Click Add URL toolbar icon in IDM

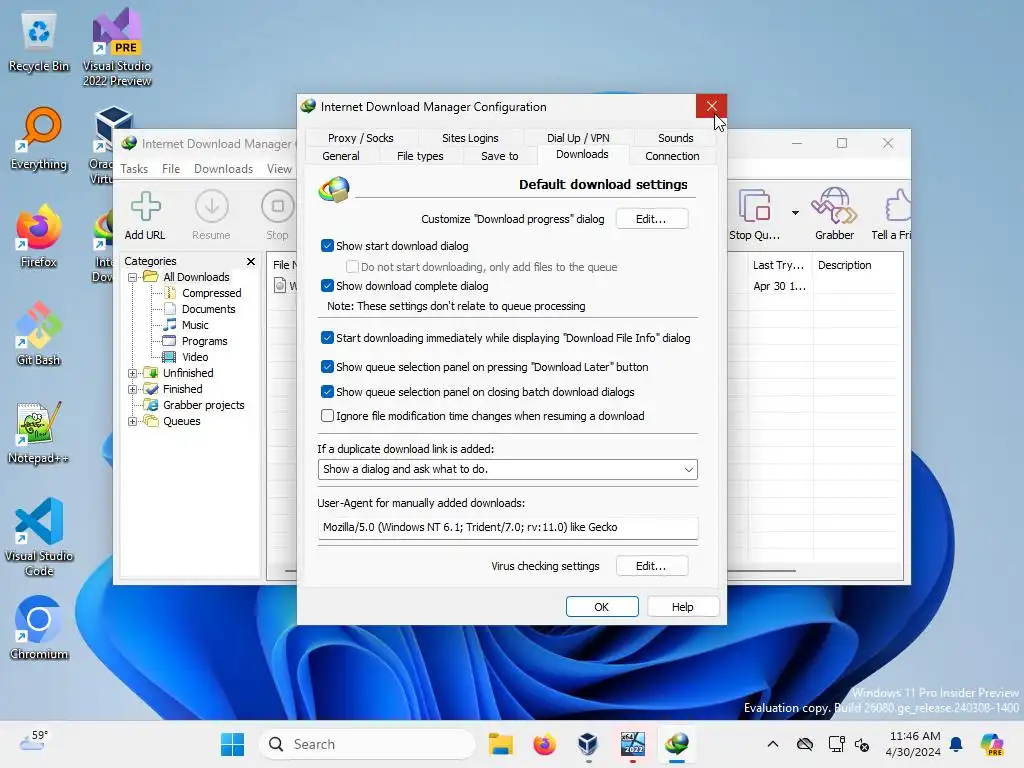(145, 216)
